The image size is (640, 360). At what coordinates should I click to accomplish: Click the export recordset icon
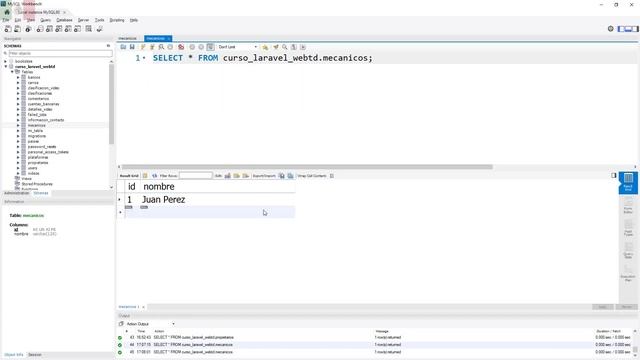(x=282, y=176)
